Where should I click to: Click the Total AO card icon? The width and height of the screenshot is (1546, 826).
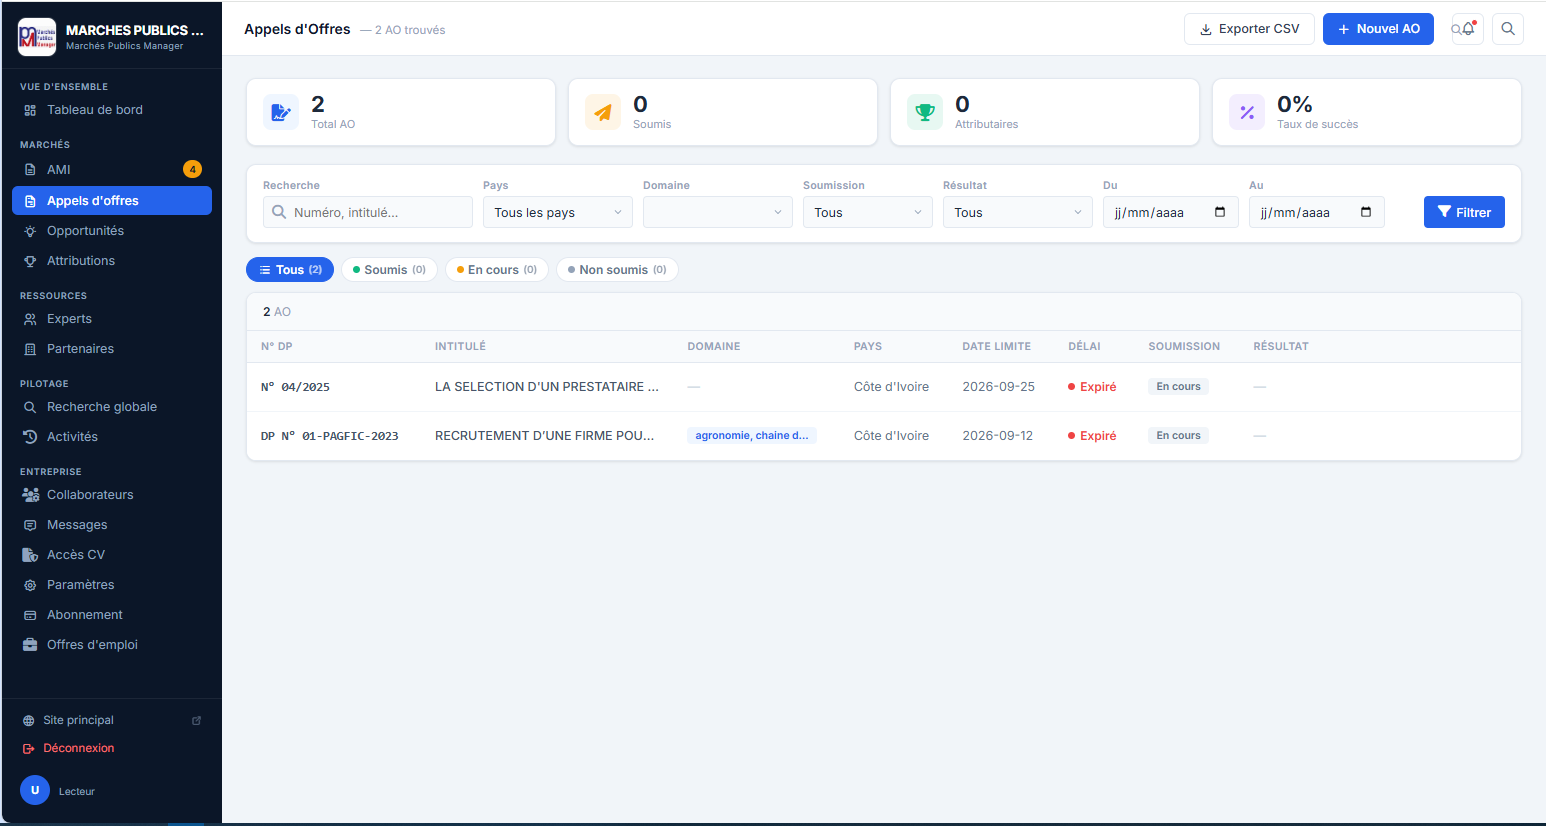point(281,112)
